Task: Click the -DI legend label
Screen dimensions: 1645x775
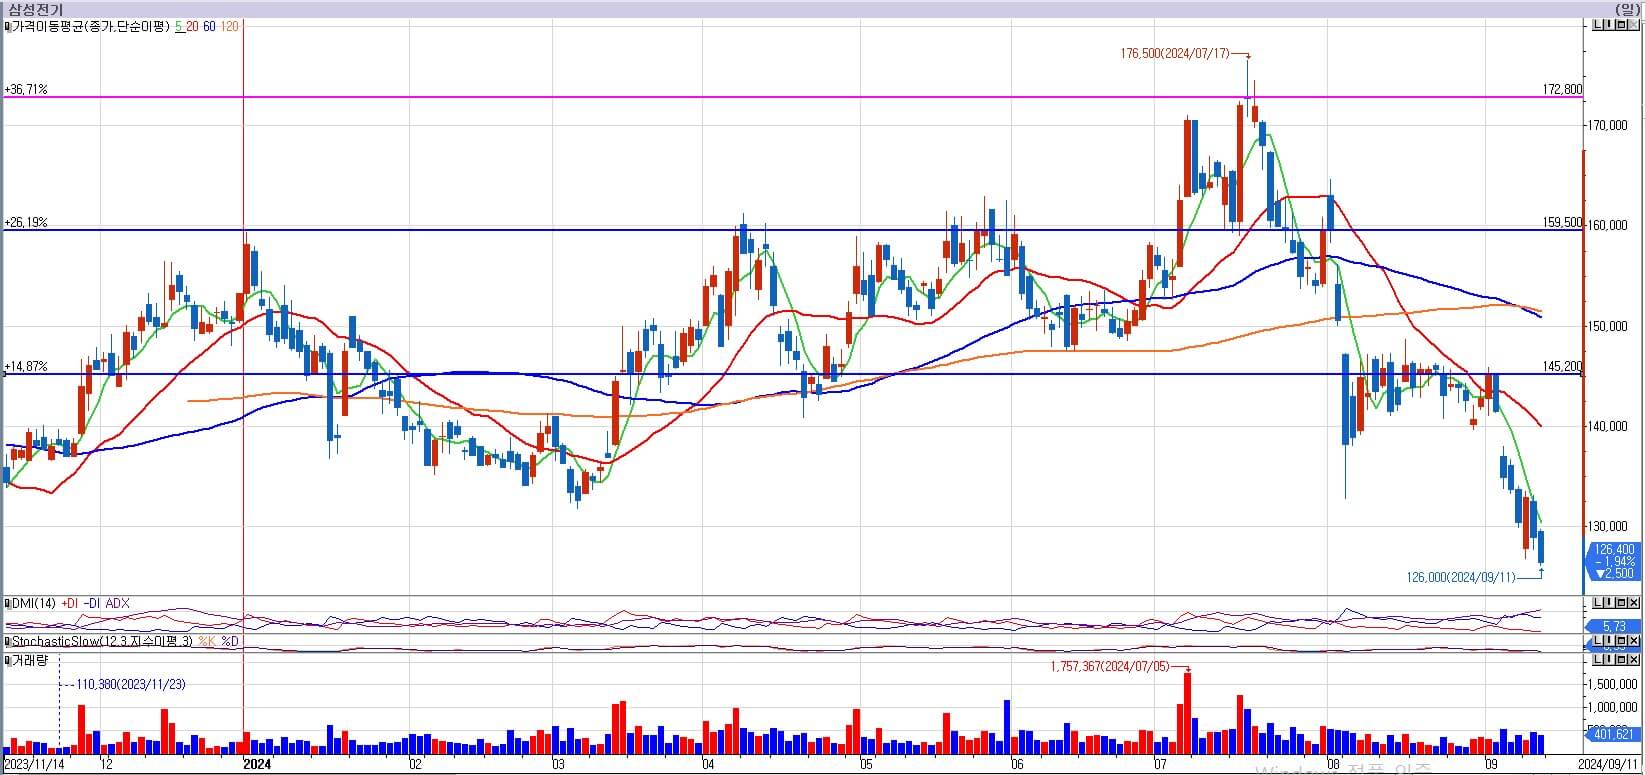Action: (x=93, y=603)
